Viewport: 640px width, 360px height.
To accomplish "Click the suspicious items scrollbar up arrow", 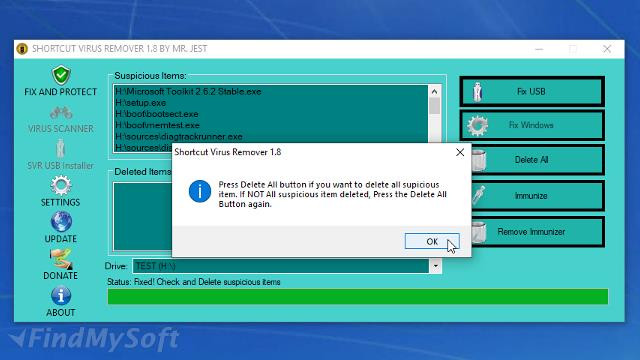I will [x=434, y=91].
